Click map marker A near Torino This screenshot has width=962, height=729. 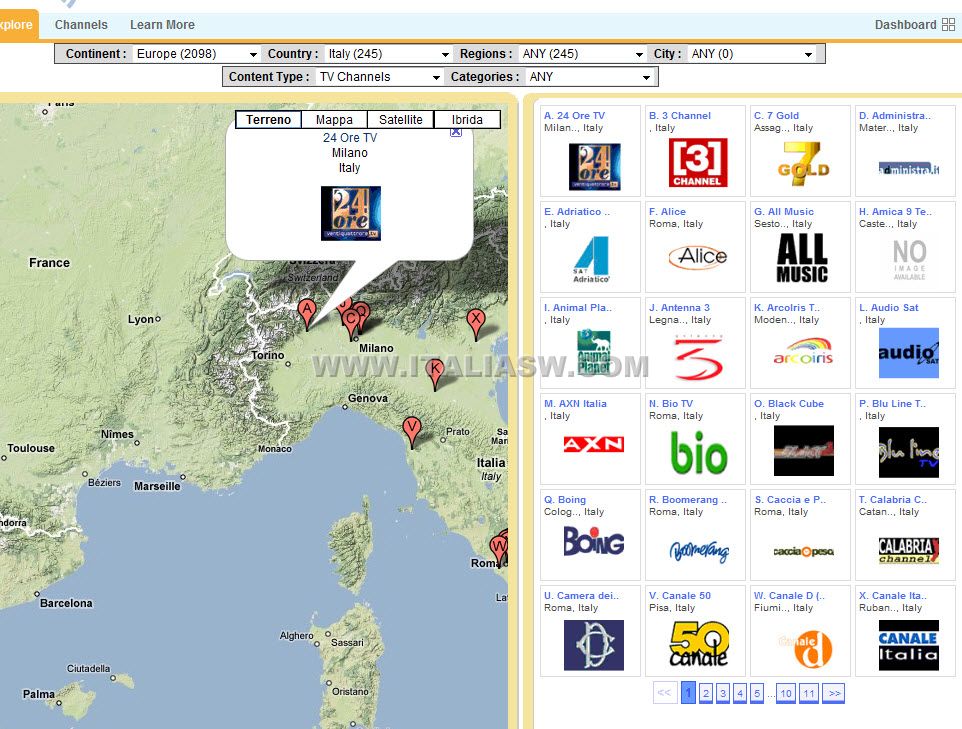pyautogui.click(x=307, y=312)
